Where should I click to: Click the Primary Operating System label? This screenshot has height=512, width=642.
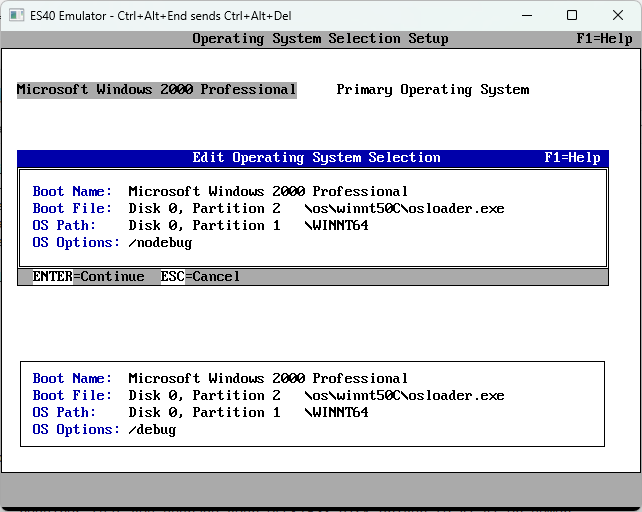(433, 90)
